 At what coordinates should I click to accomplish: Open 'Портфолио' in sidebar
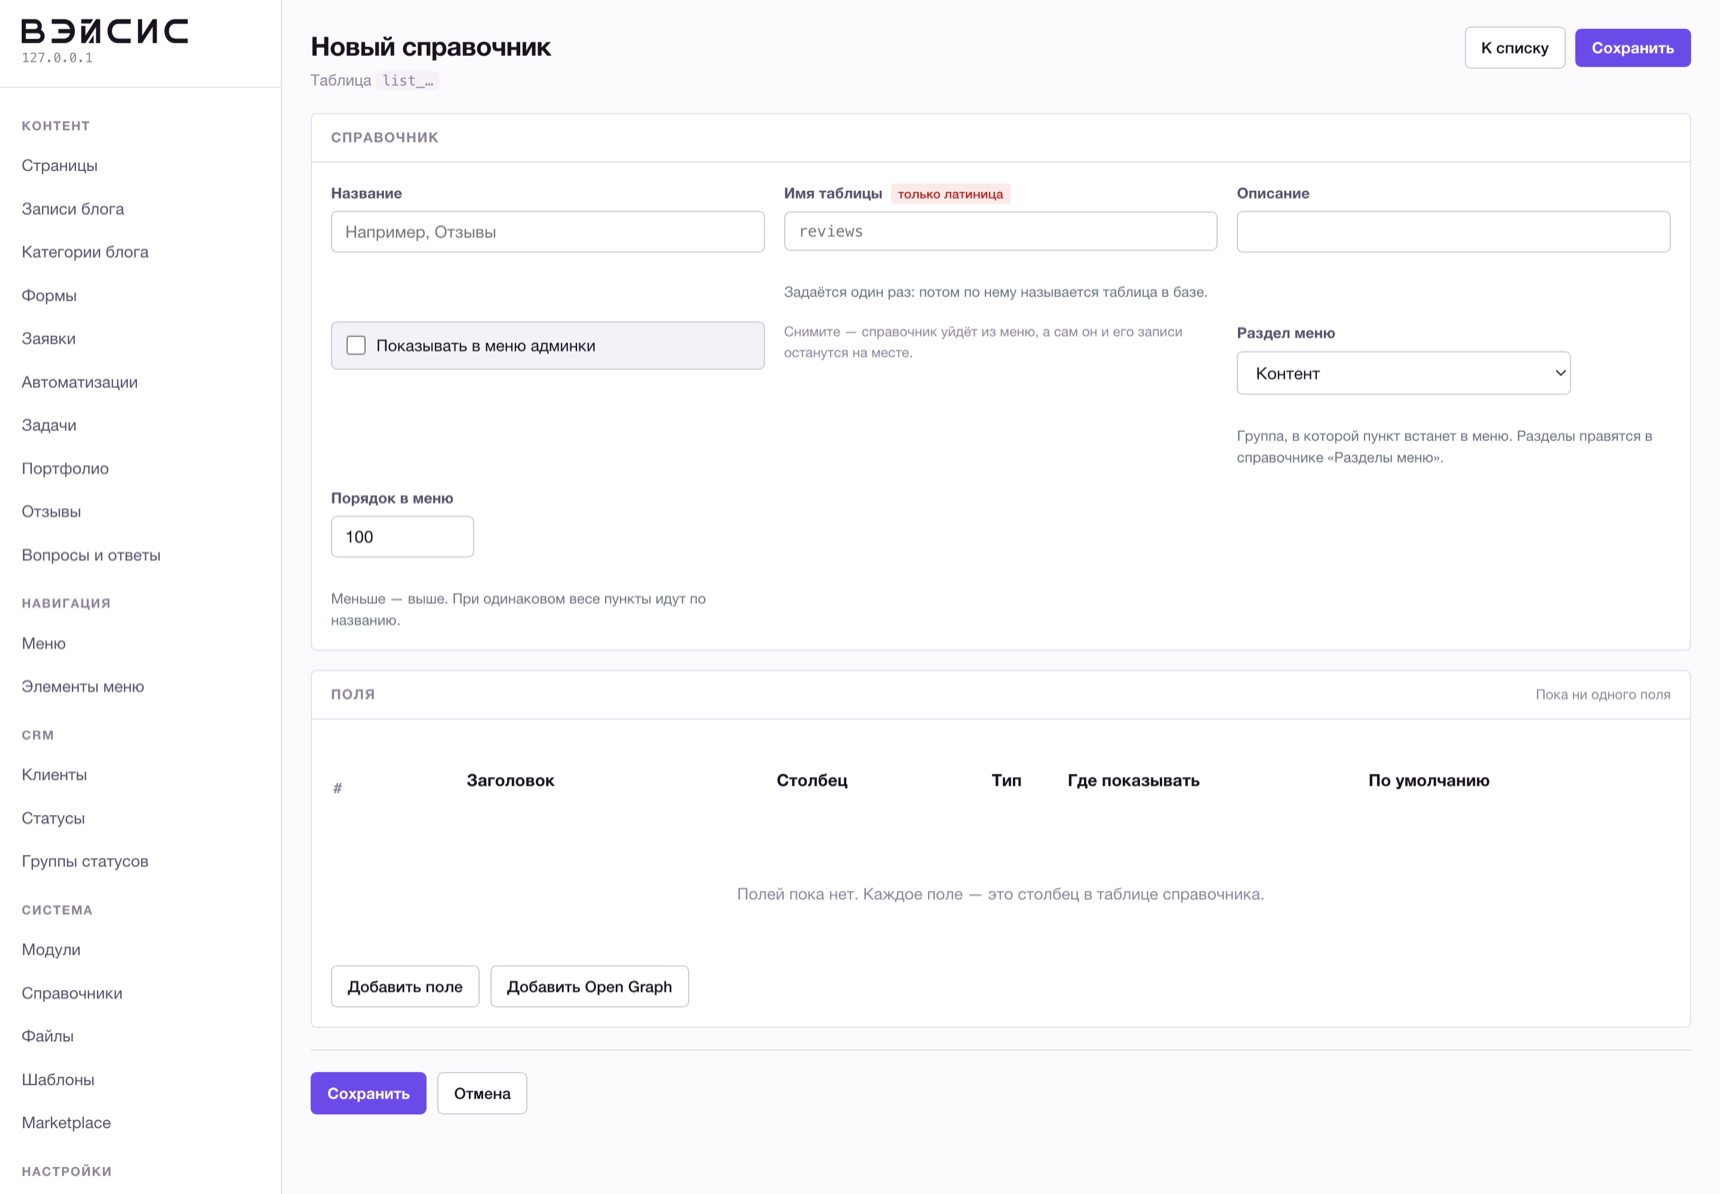pyautogui.click(x=65, y=468)
